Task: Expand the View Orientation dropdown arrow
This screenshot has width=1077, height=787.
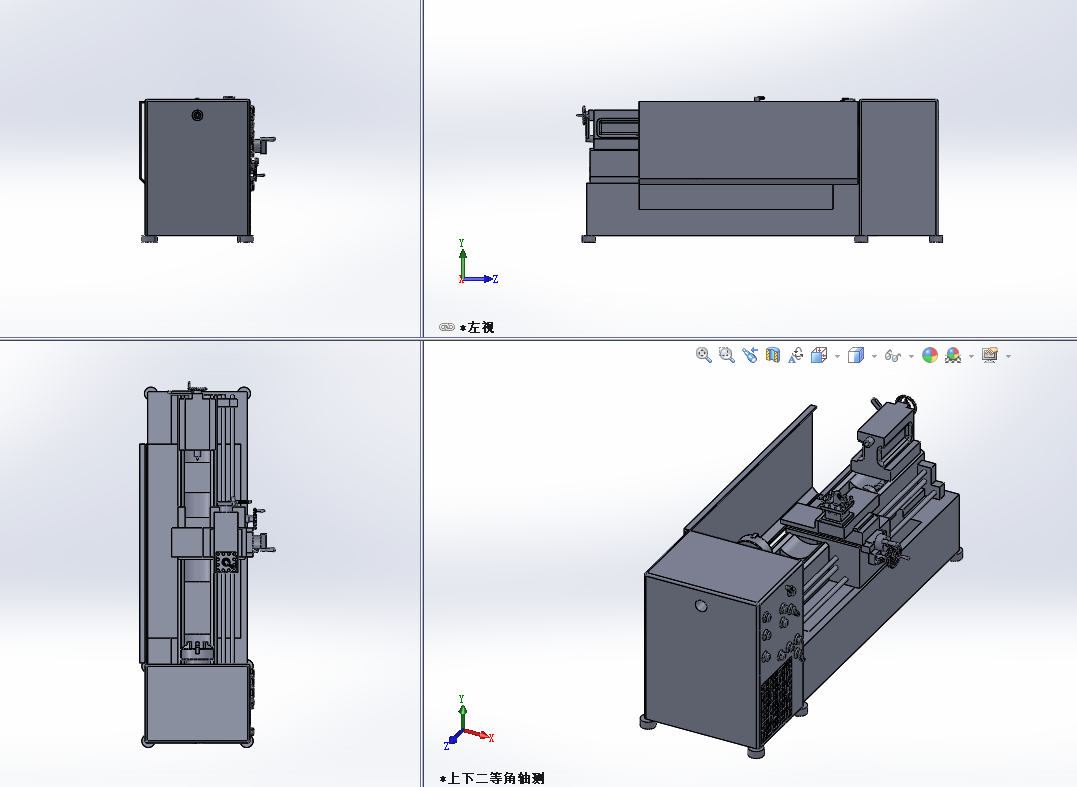Action: (x=837, y=356)
